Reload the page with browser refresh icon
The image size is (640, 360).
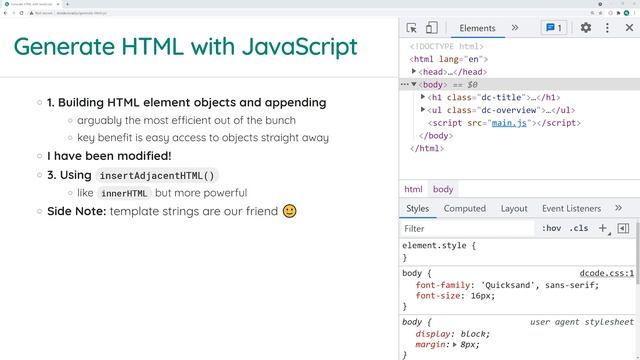point(21,13)
